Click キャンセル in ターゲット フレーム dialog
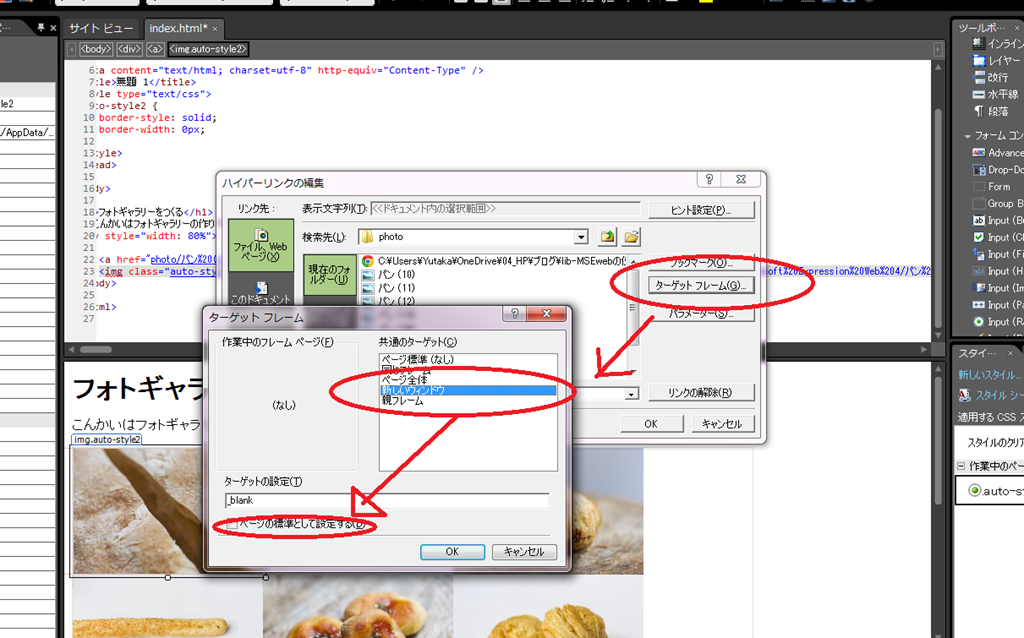This screenshot has width=1024, height=638. [524, 552]
